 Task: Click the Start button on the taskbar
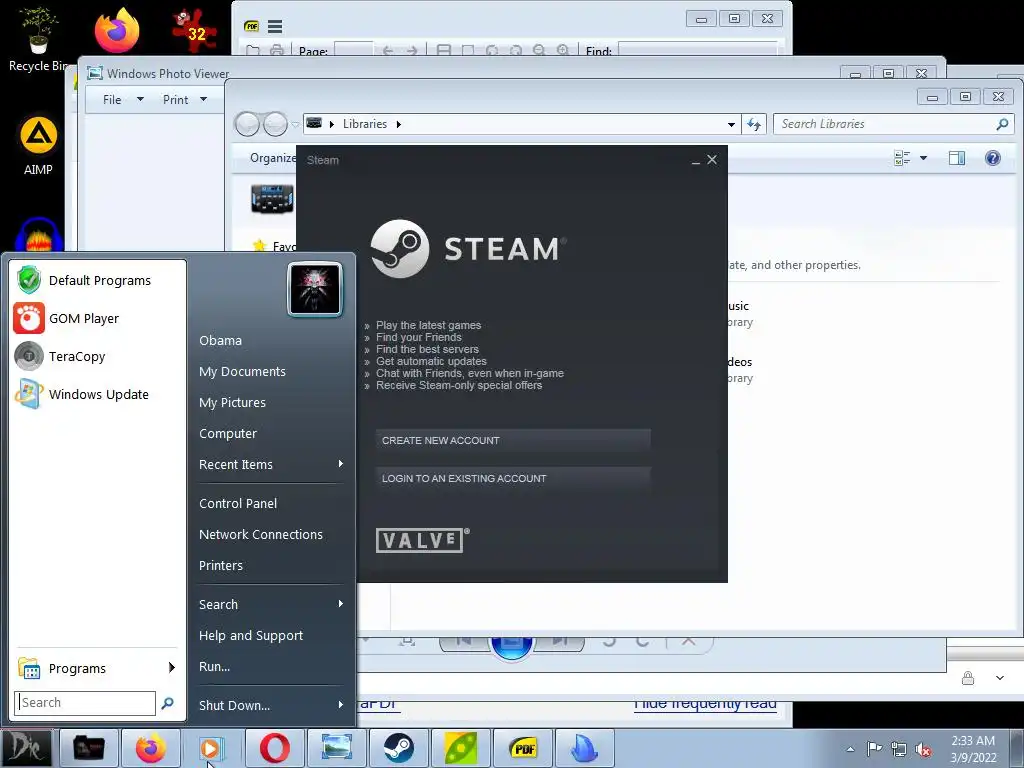coord(26,748)
